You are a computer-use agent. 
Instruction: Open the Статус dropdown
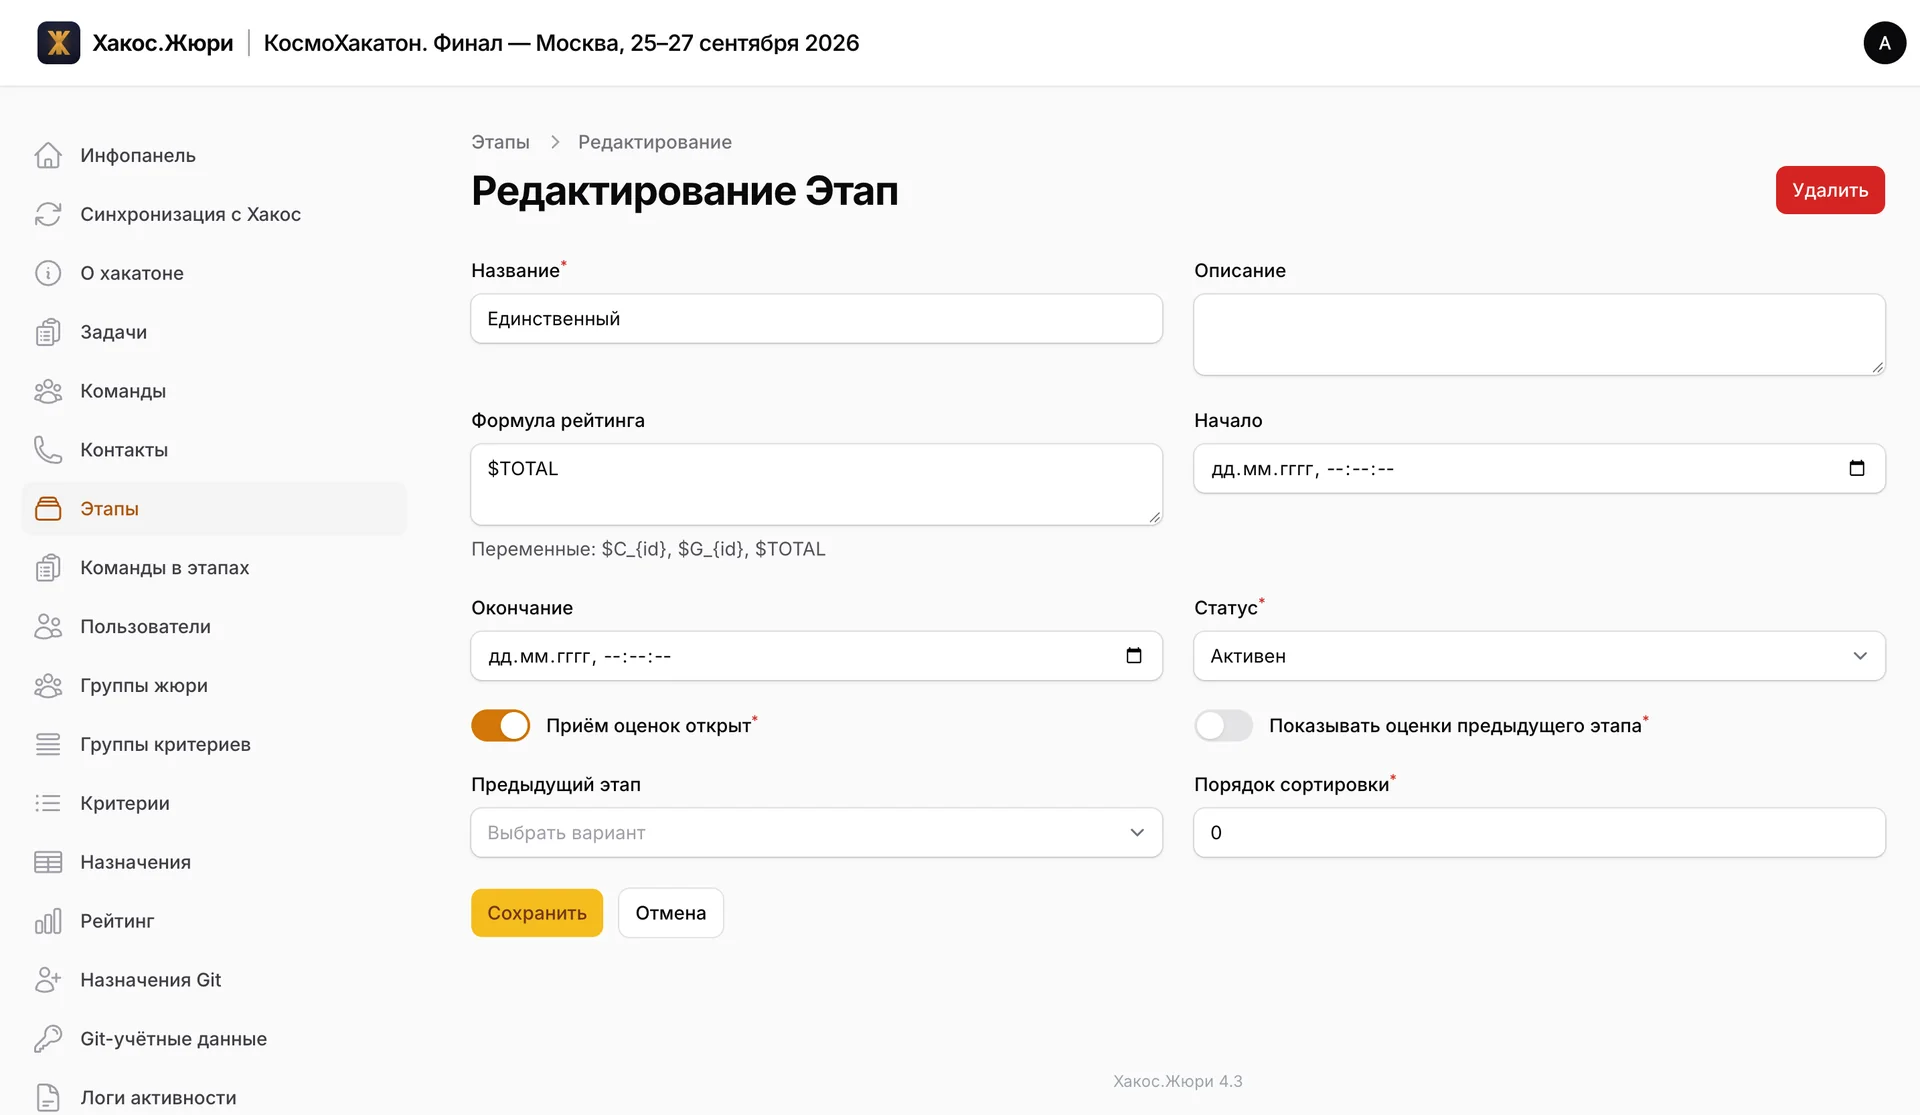1539,656
